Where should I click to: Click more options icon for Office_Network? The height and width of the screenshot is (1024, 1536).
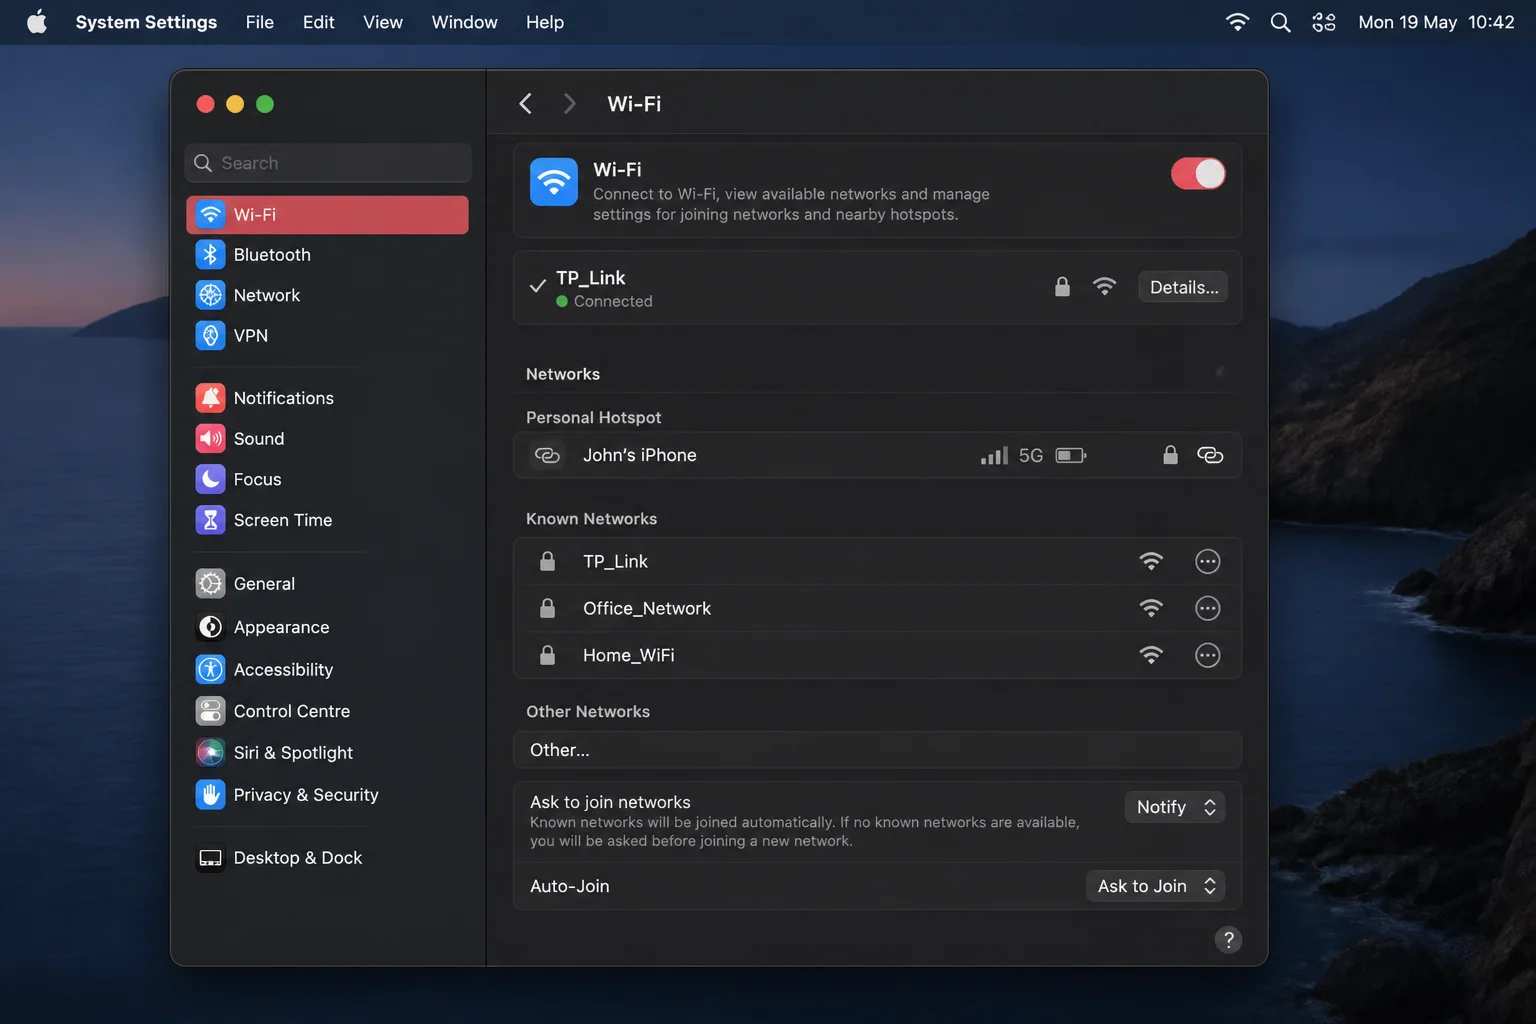point(1208,608)
